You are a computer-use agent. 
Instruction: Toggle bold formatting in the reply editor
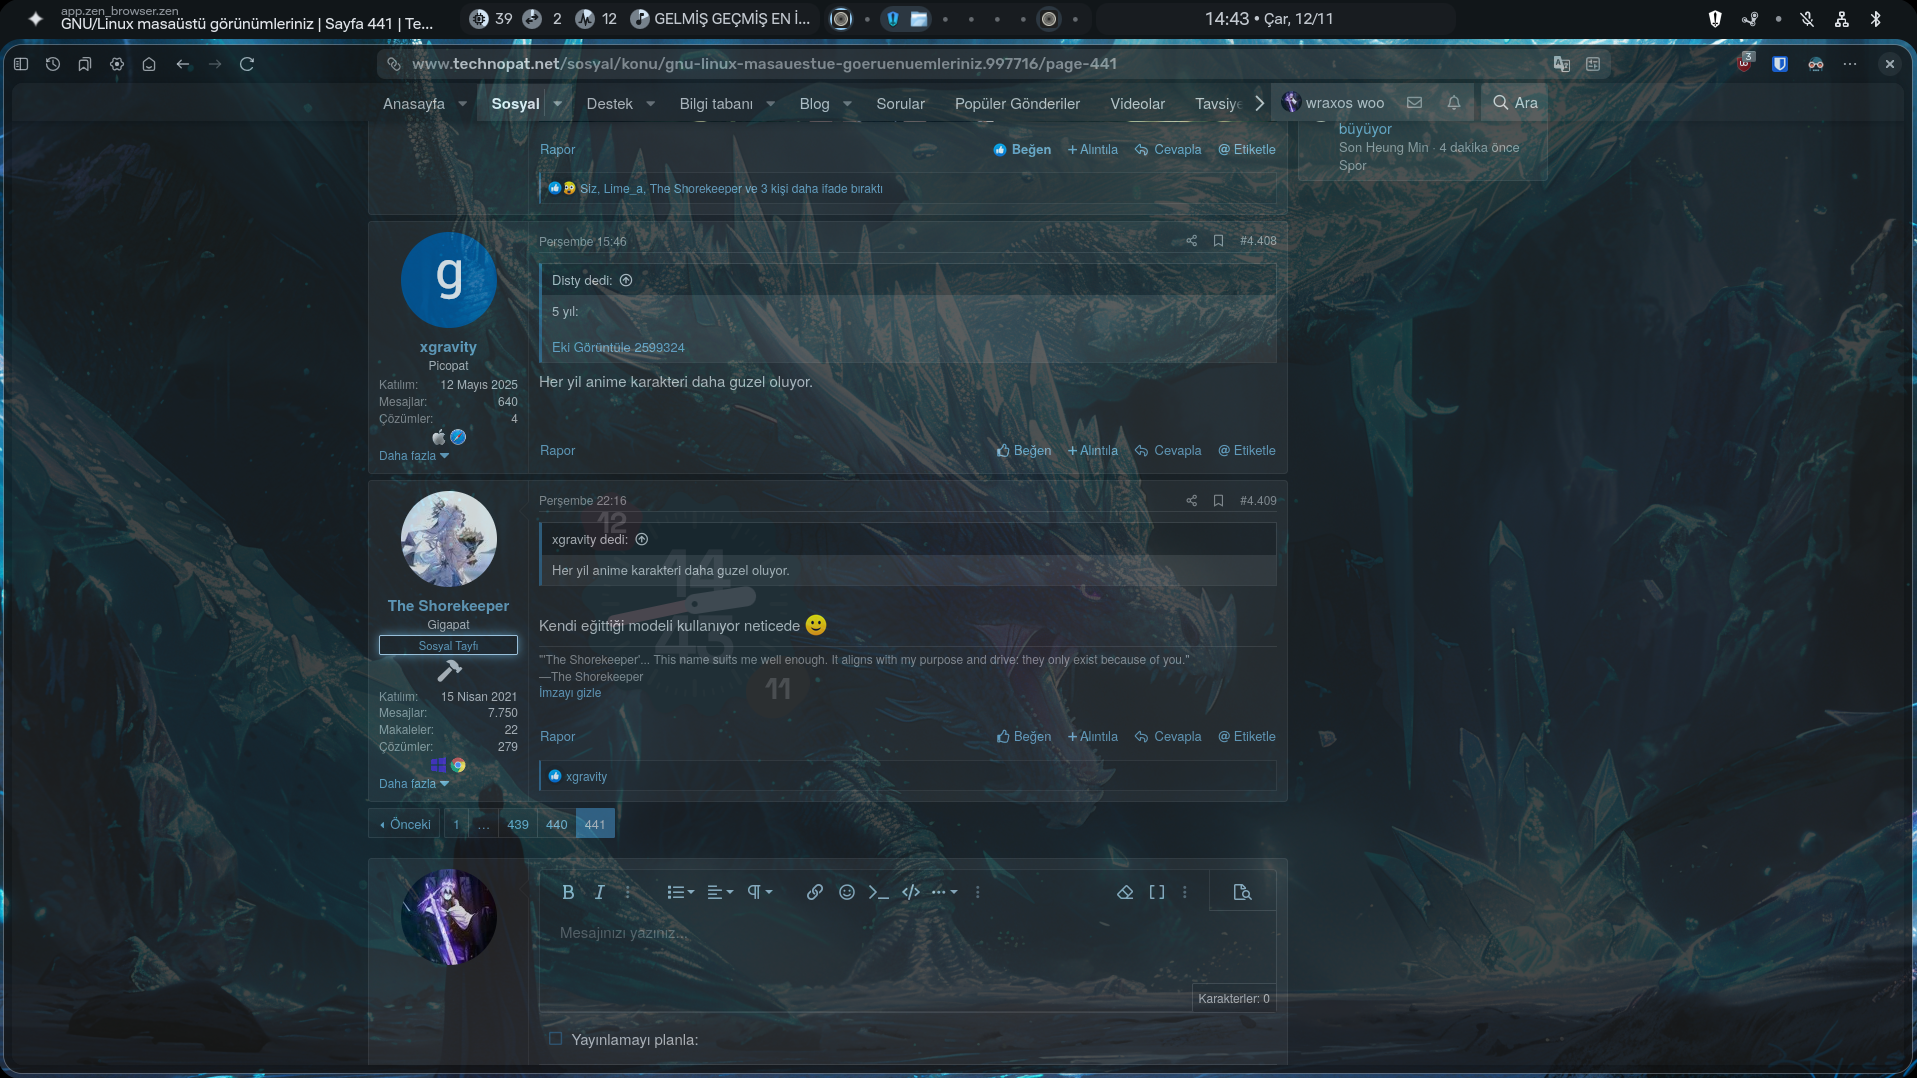[x=568, y=892]
